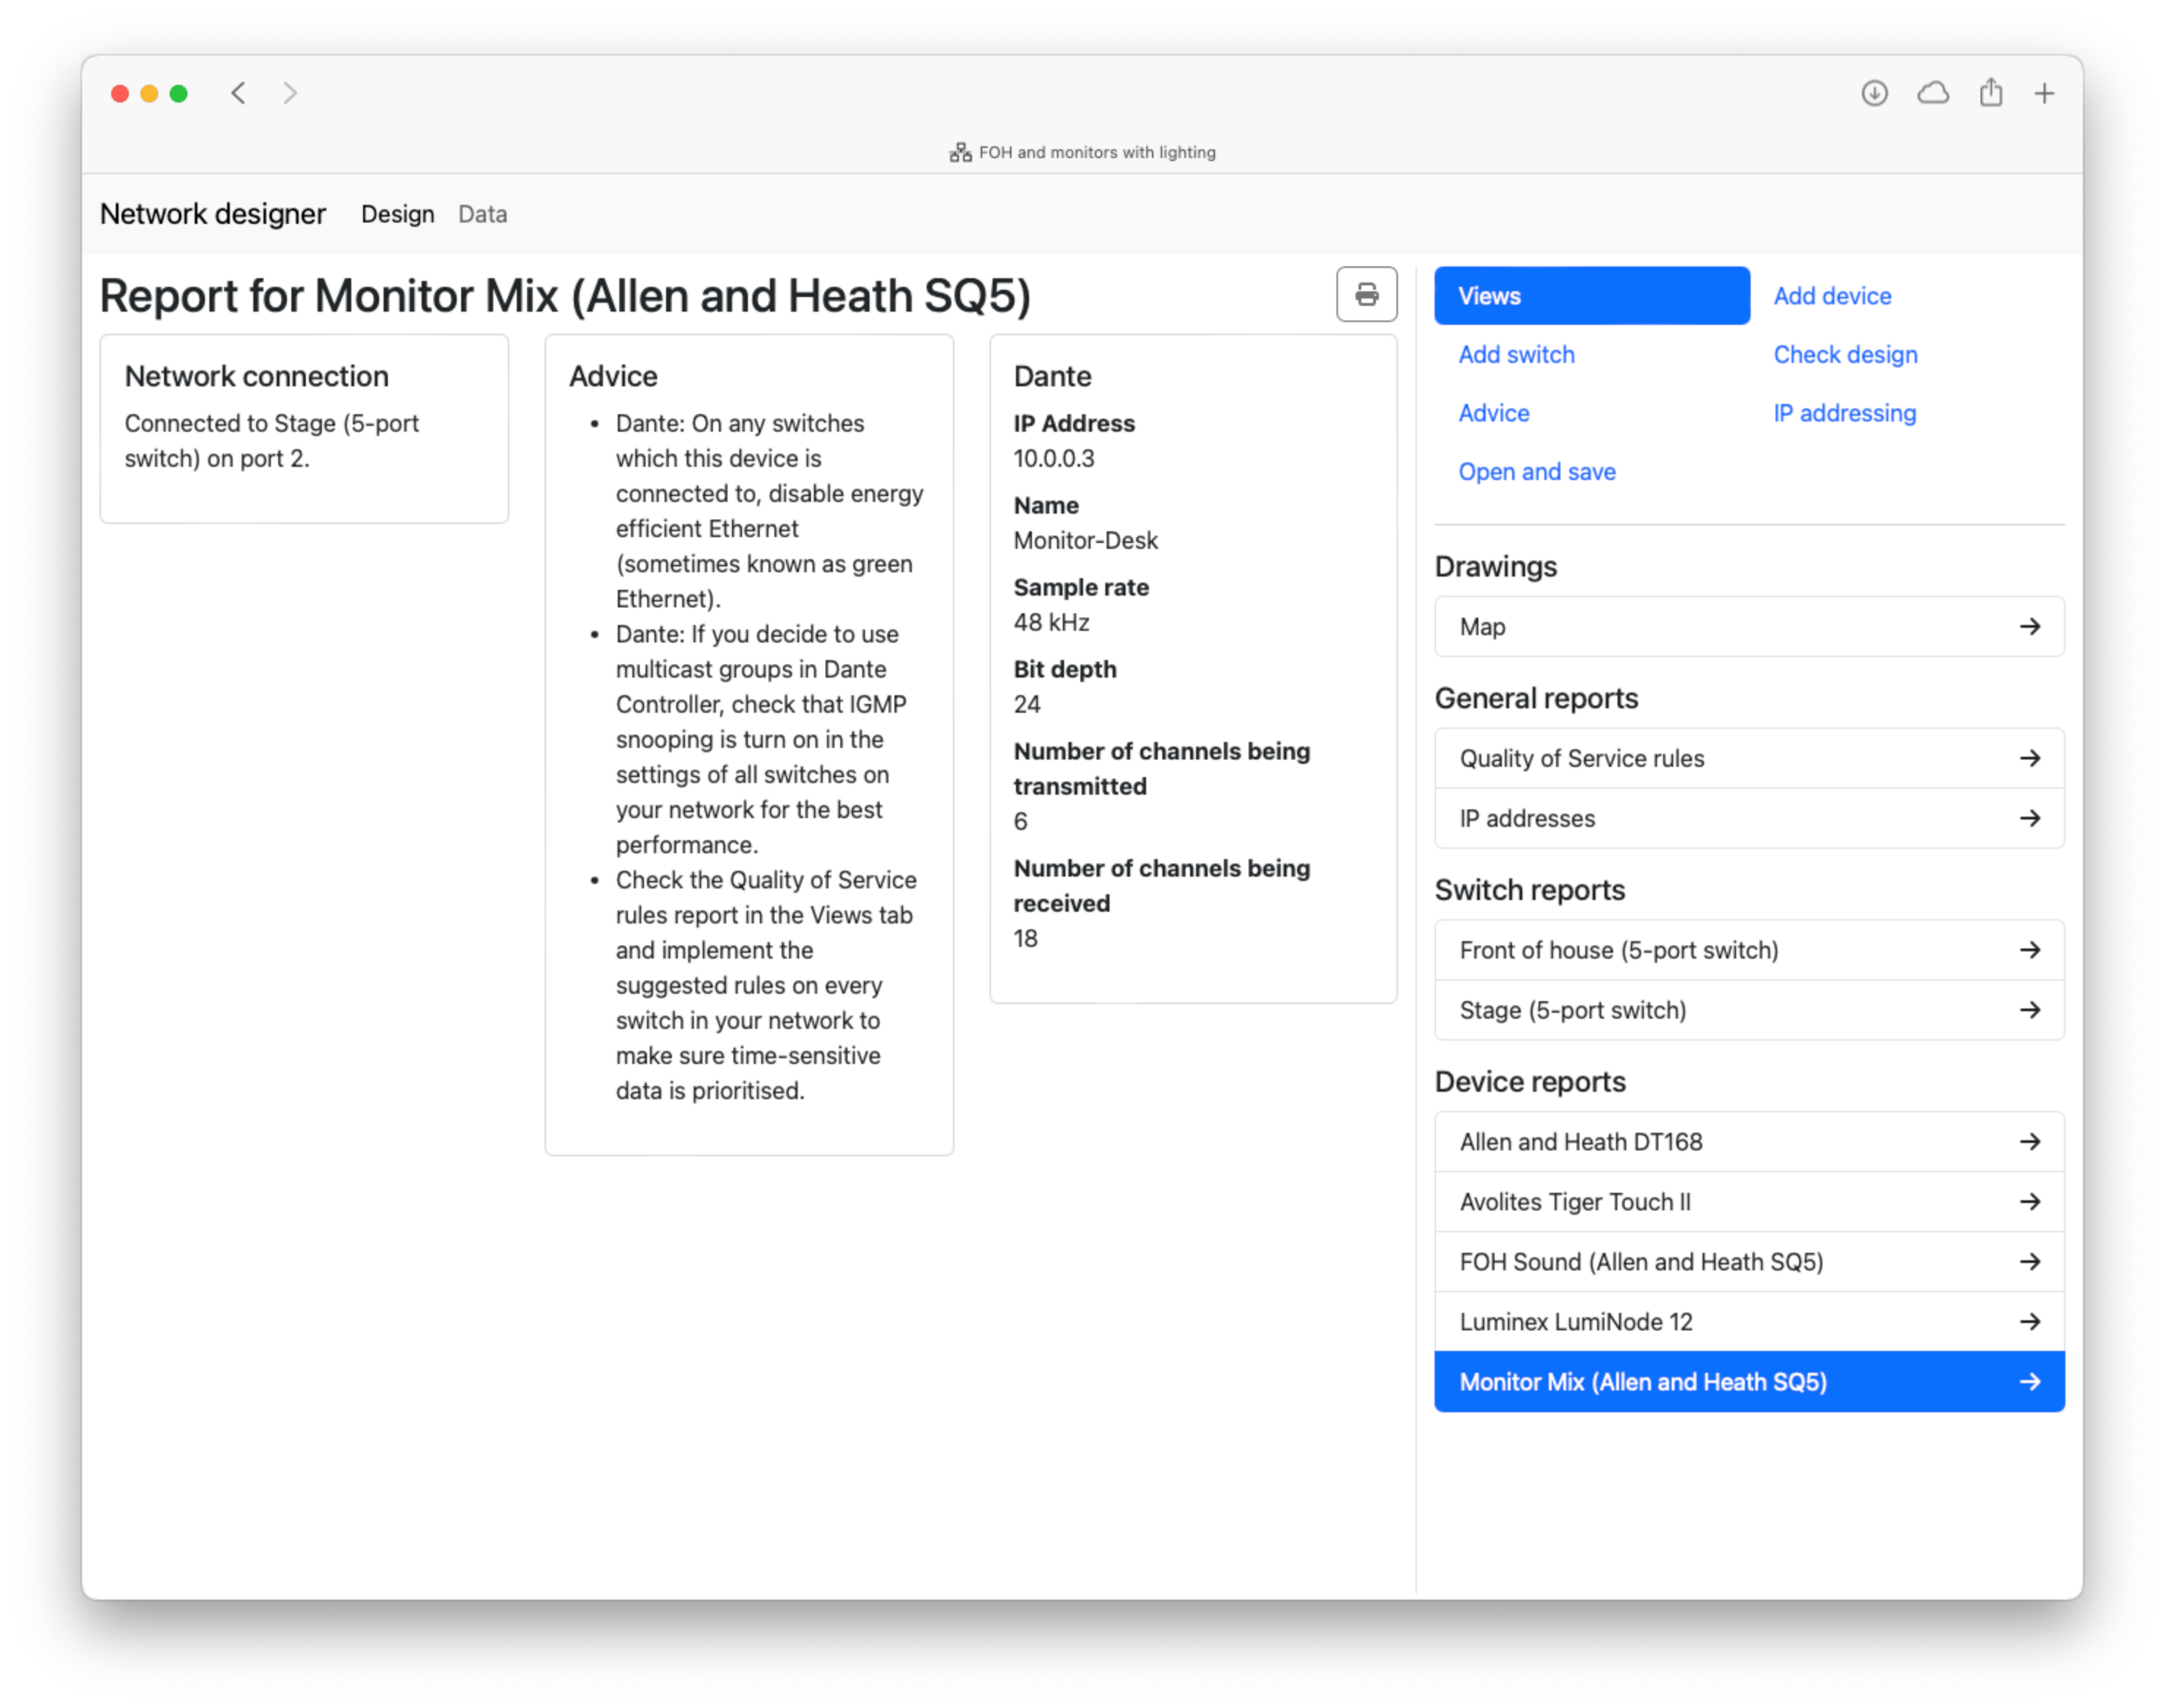Screen dimensions: 2165x1708
Task: Go back with the left chevron
Action: [x=238, y=93]
